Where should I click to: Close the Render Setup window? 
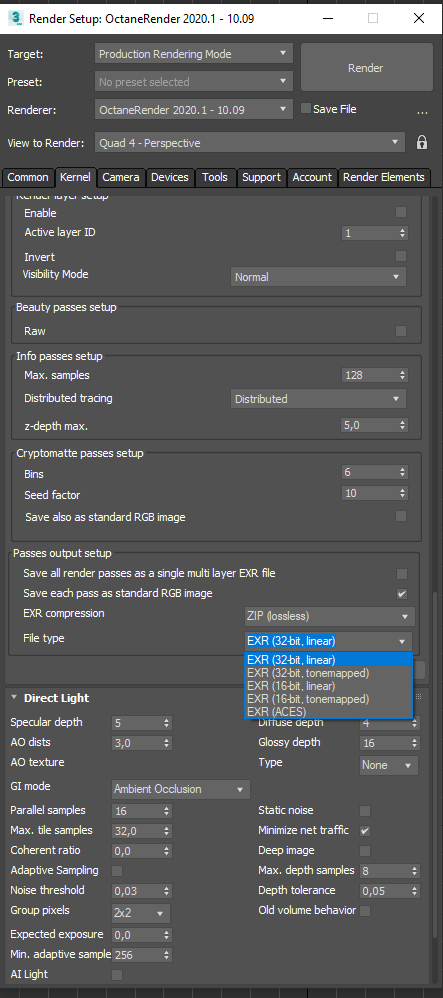coord(419,18)
